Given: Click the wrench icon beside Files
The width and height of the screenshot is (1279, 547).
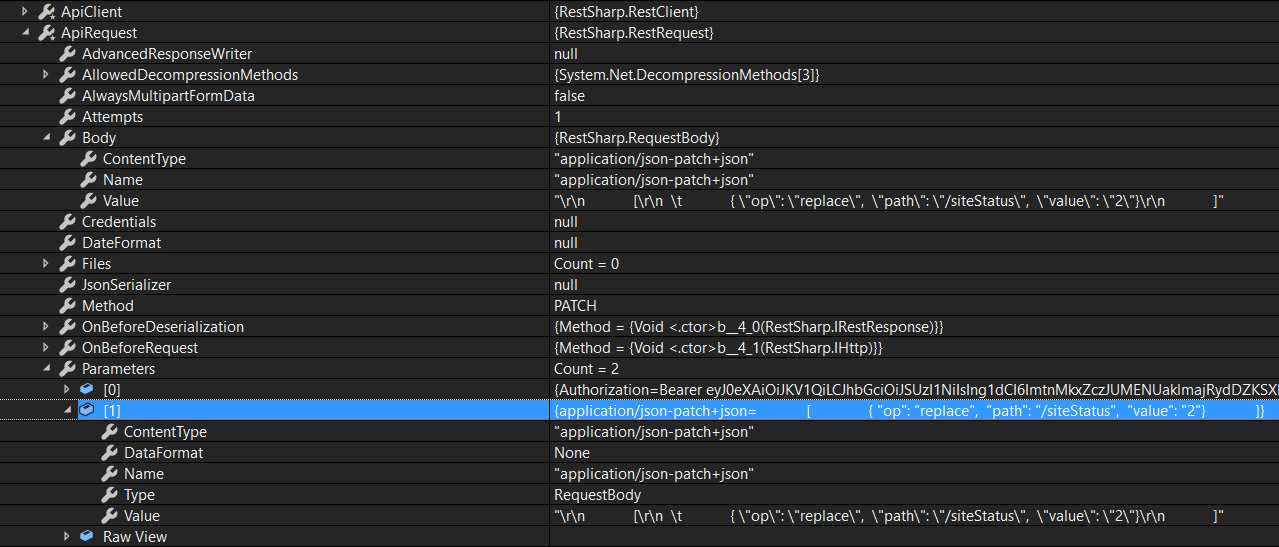Looking at the screenshot, I should [x=67, y=264].
